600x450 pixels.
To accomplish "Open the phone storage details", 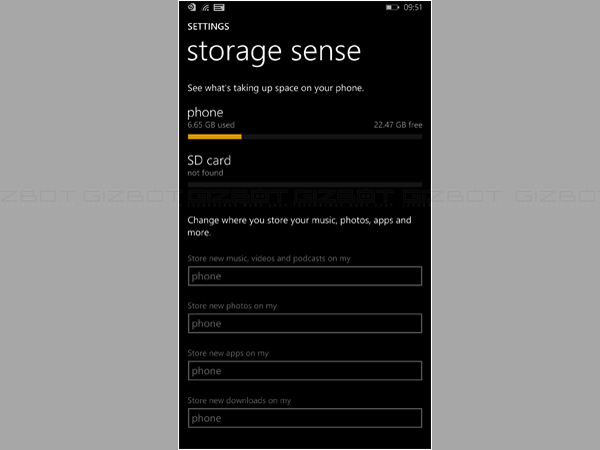I will [205, 113].
